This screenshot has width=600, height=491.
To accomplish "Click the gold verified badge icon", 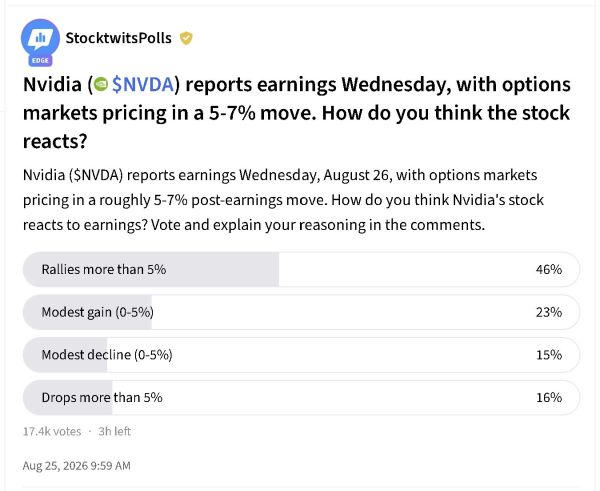I will (x=186, y=38).
